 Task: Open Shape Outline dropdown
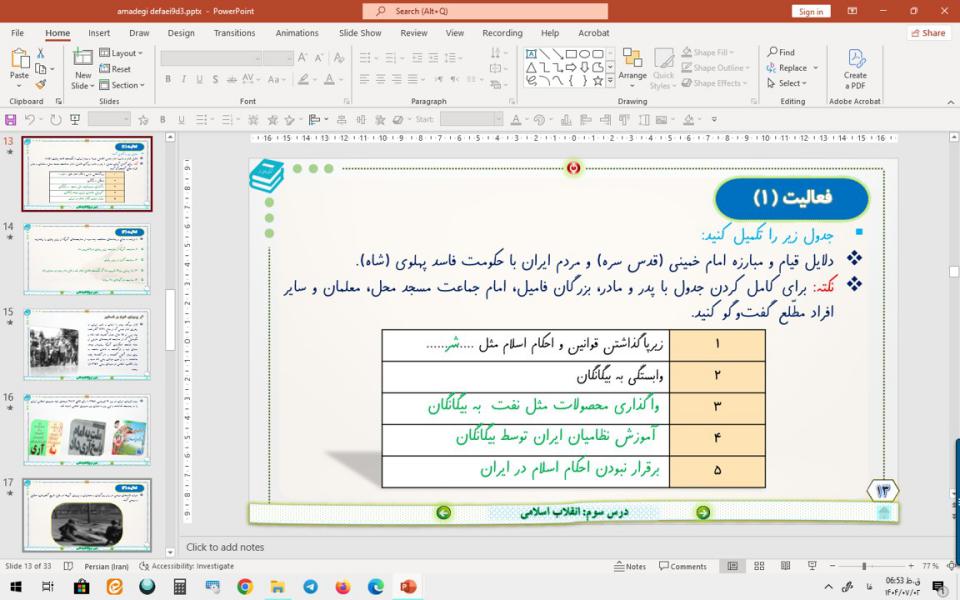(x=714, y=68)
